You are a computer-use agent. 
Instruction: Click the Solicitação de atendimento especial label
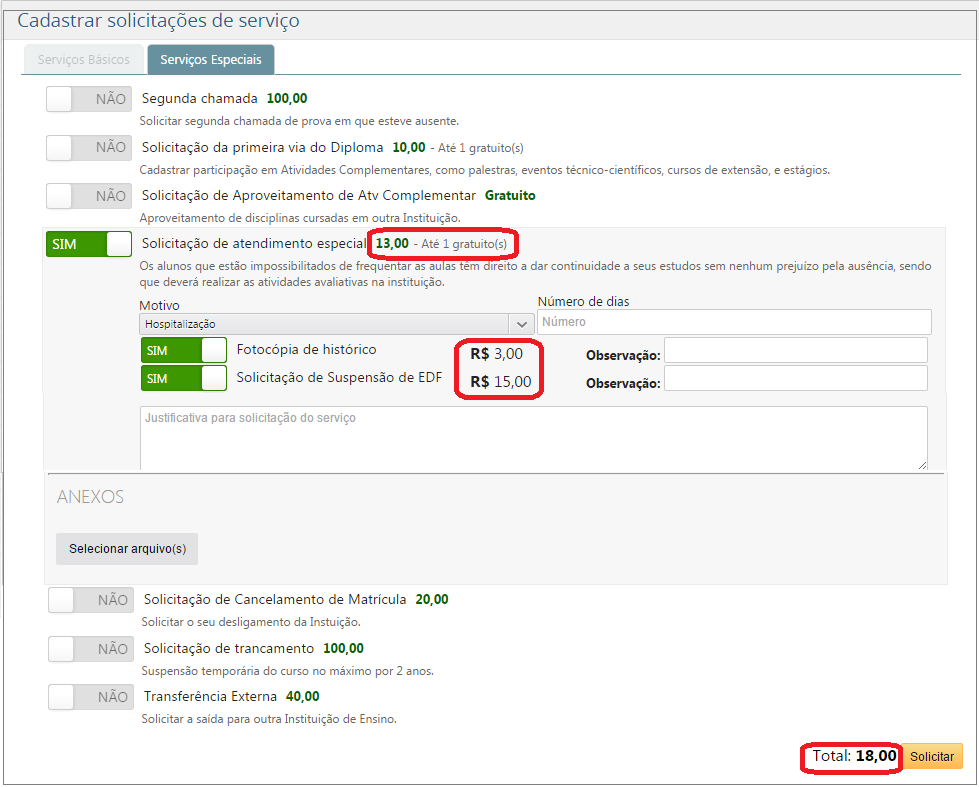[254, 243]
